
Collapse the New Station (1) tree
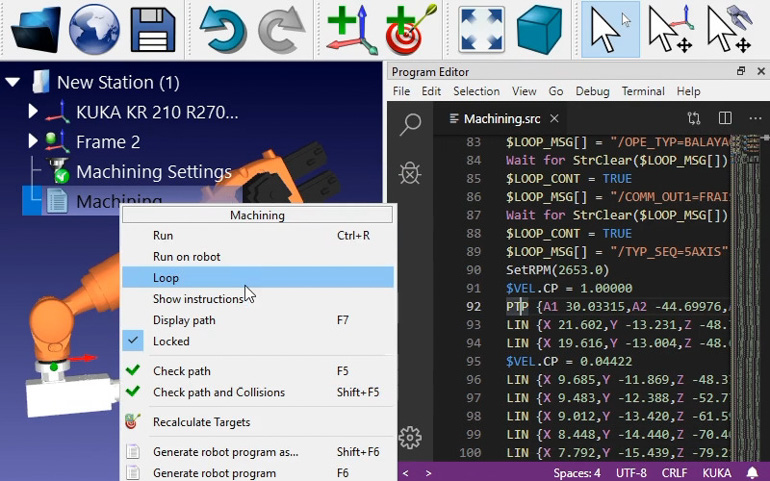point(13,82)
